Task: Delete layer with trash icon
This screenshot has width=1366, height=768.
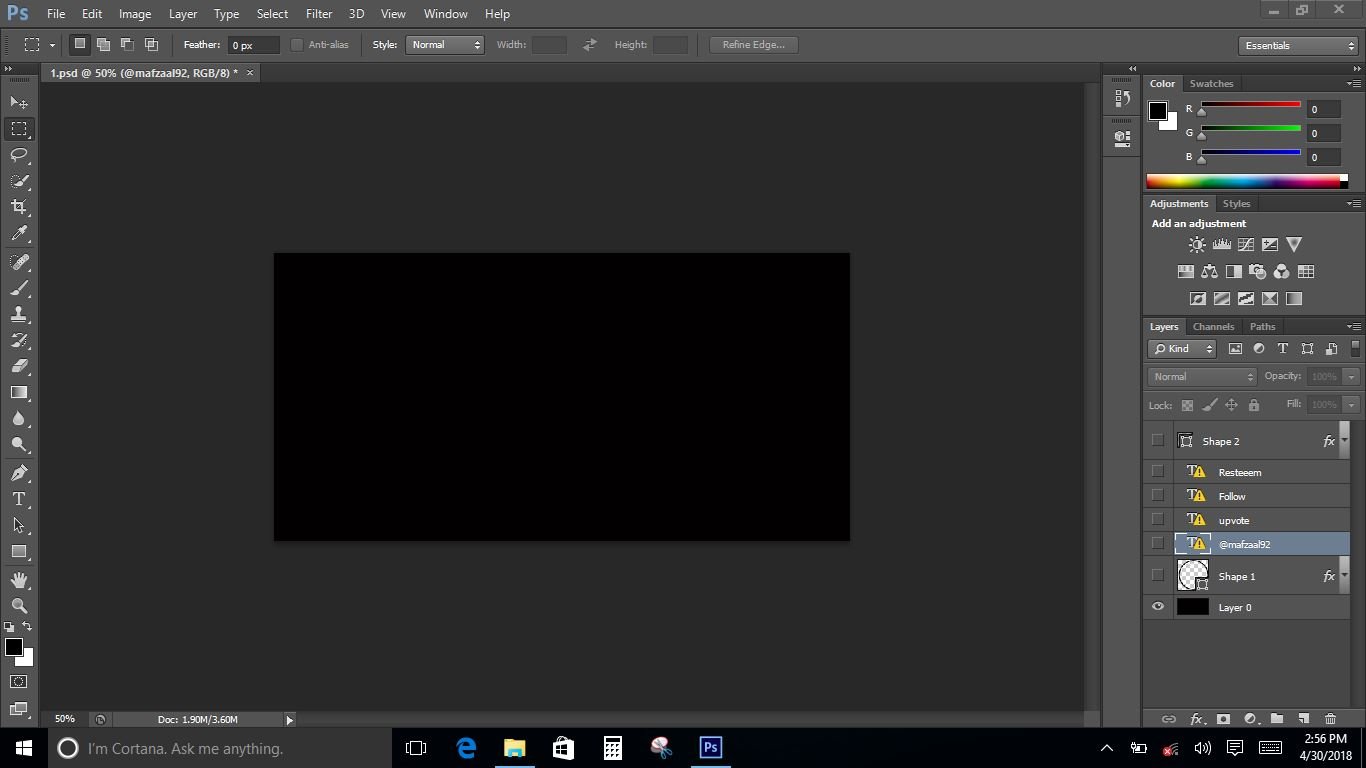Action: (1330, 719)
